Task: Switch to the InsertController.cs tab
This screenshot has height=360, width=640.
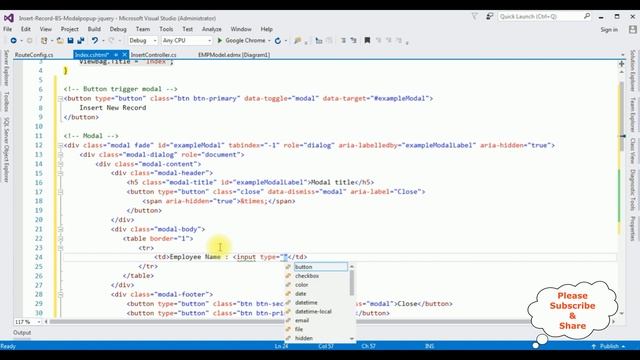Action: [153, 55]
